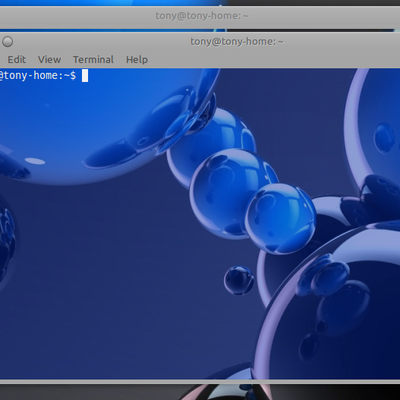Click the desktop strip below the terminal window
The width and height of the screenshot is (400, 400).
point(200,392)
